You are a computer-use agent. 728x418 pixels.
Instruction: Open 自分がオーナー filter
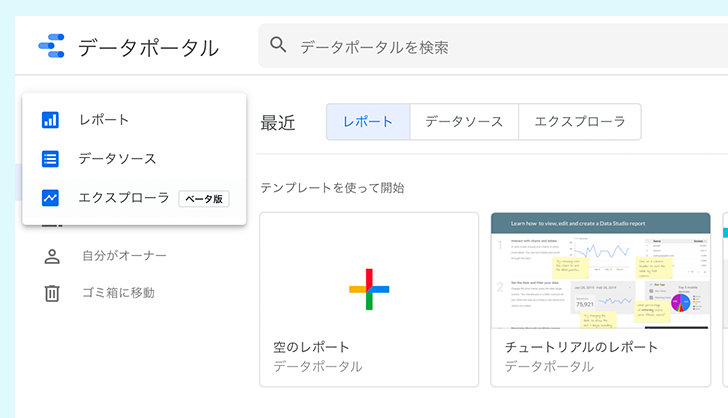124,256
